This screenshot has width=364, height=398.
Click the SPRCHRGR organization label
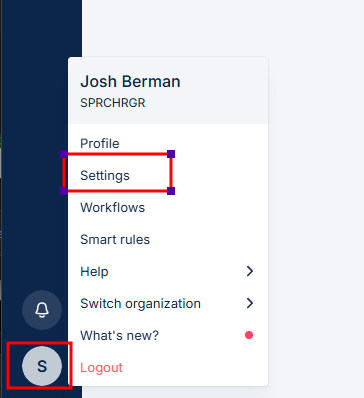113,103
